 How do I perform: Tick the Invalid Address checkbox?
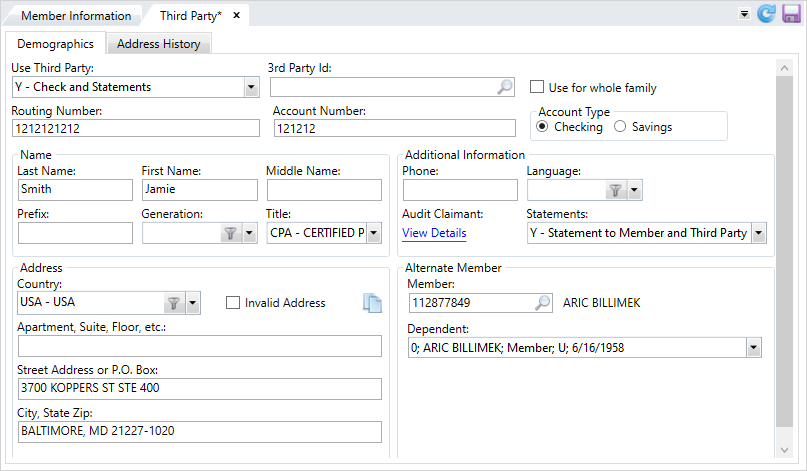233,302
